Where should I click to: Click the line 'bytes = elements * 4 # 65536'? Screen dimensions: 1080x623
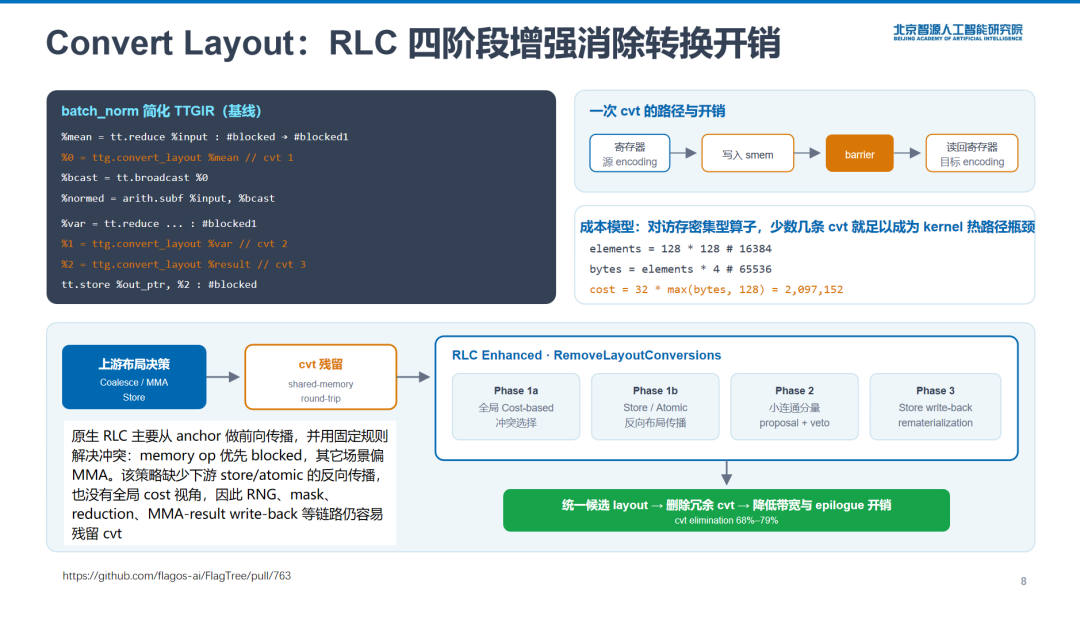[x=680, y=269]
